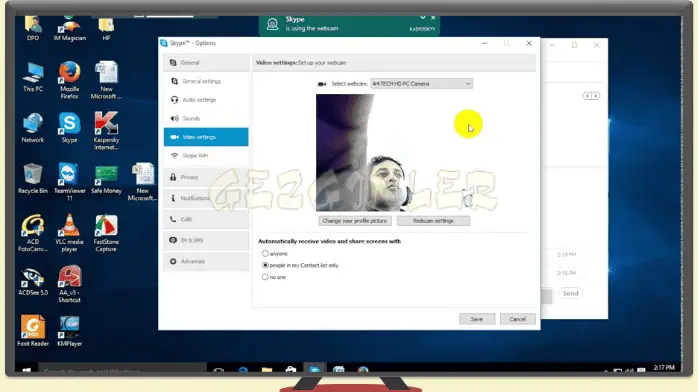Image resolution: width=698 pixels, height=392 pixels.
Task: Click the ACDSee 5.0 desktop icon
Action: (33, 281)
